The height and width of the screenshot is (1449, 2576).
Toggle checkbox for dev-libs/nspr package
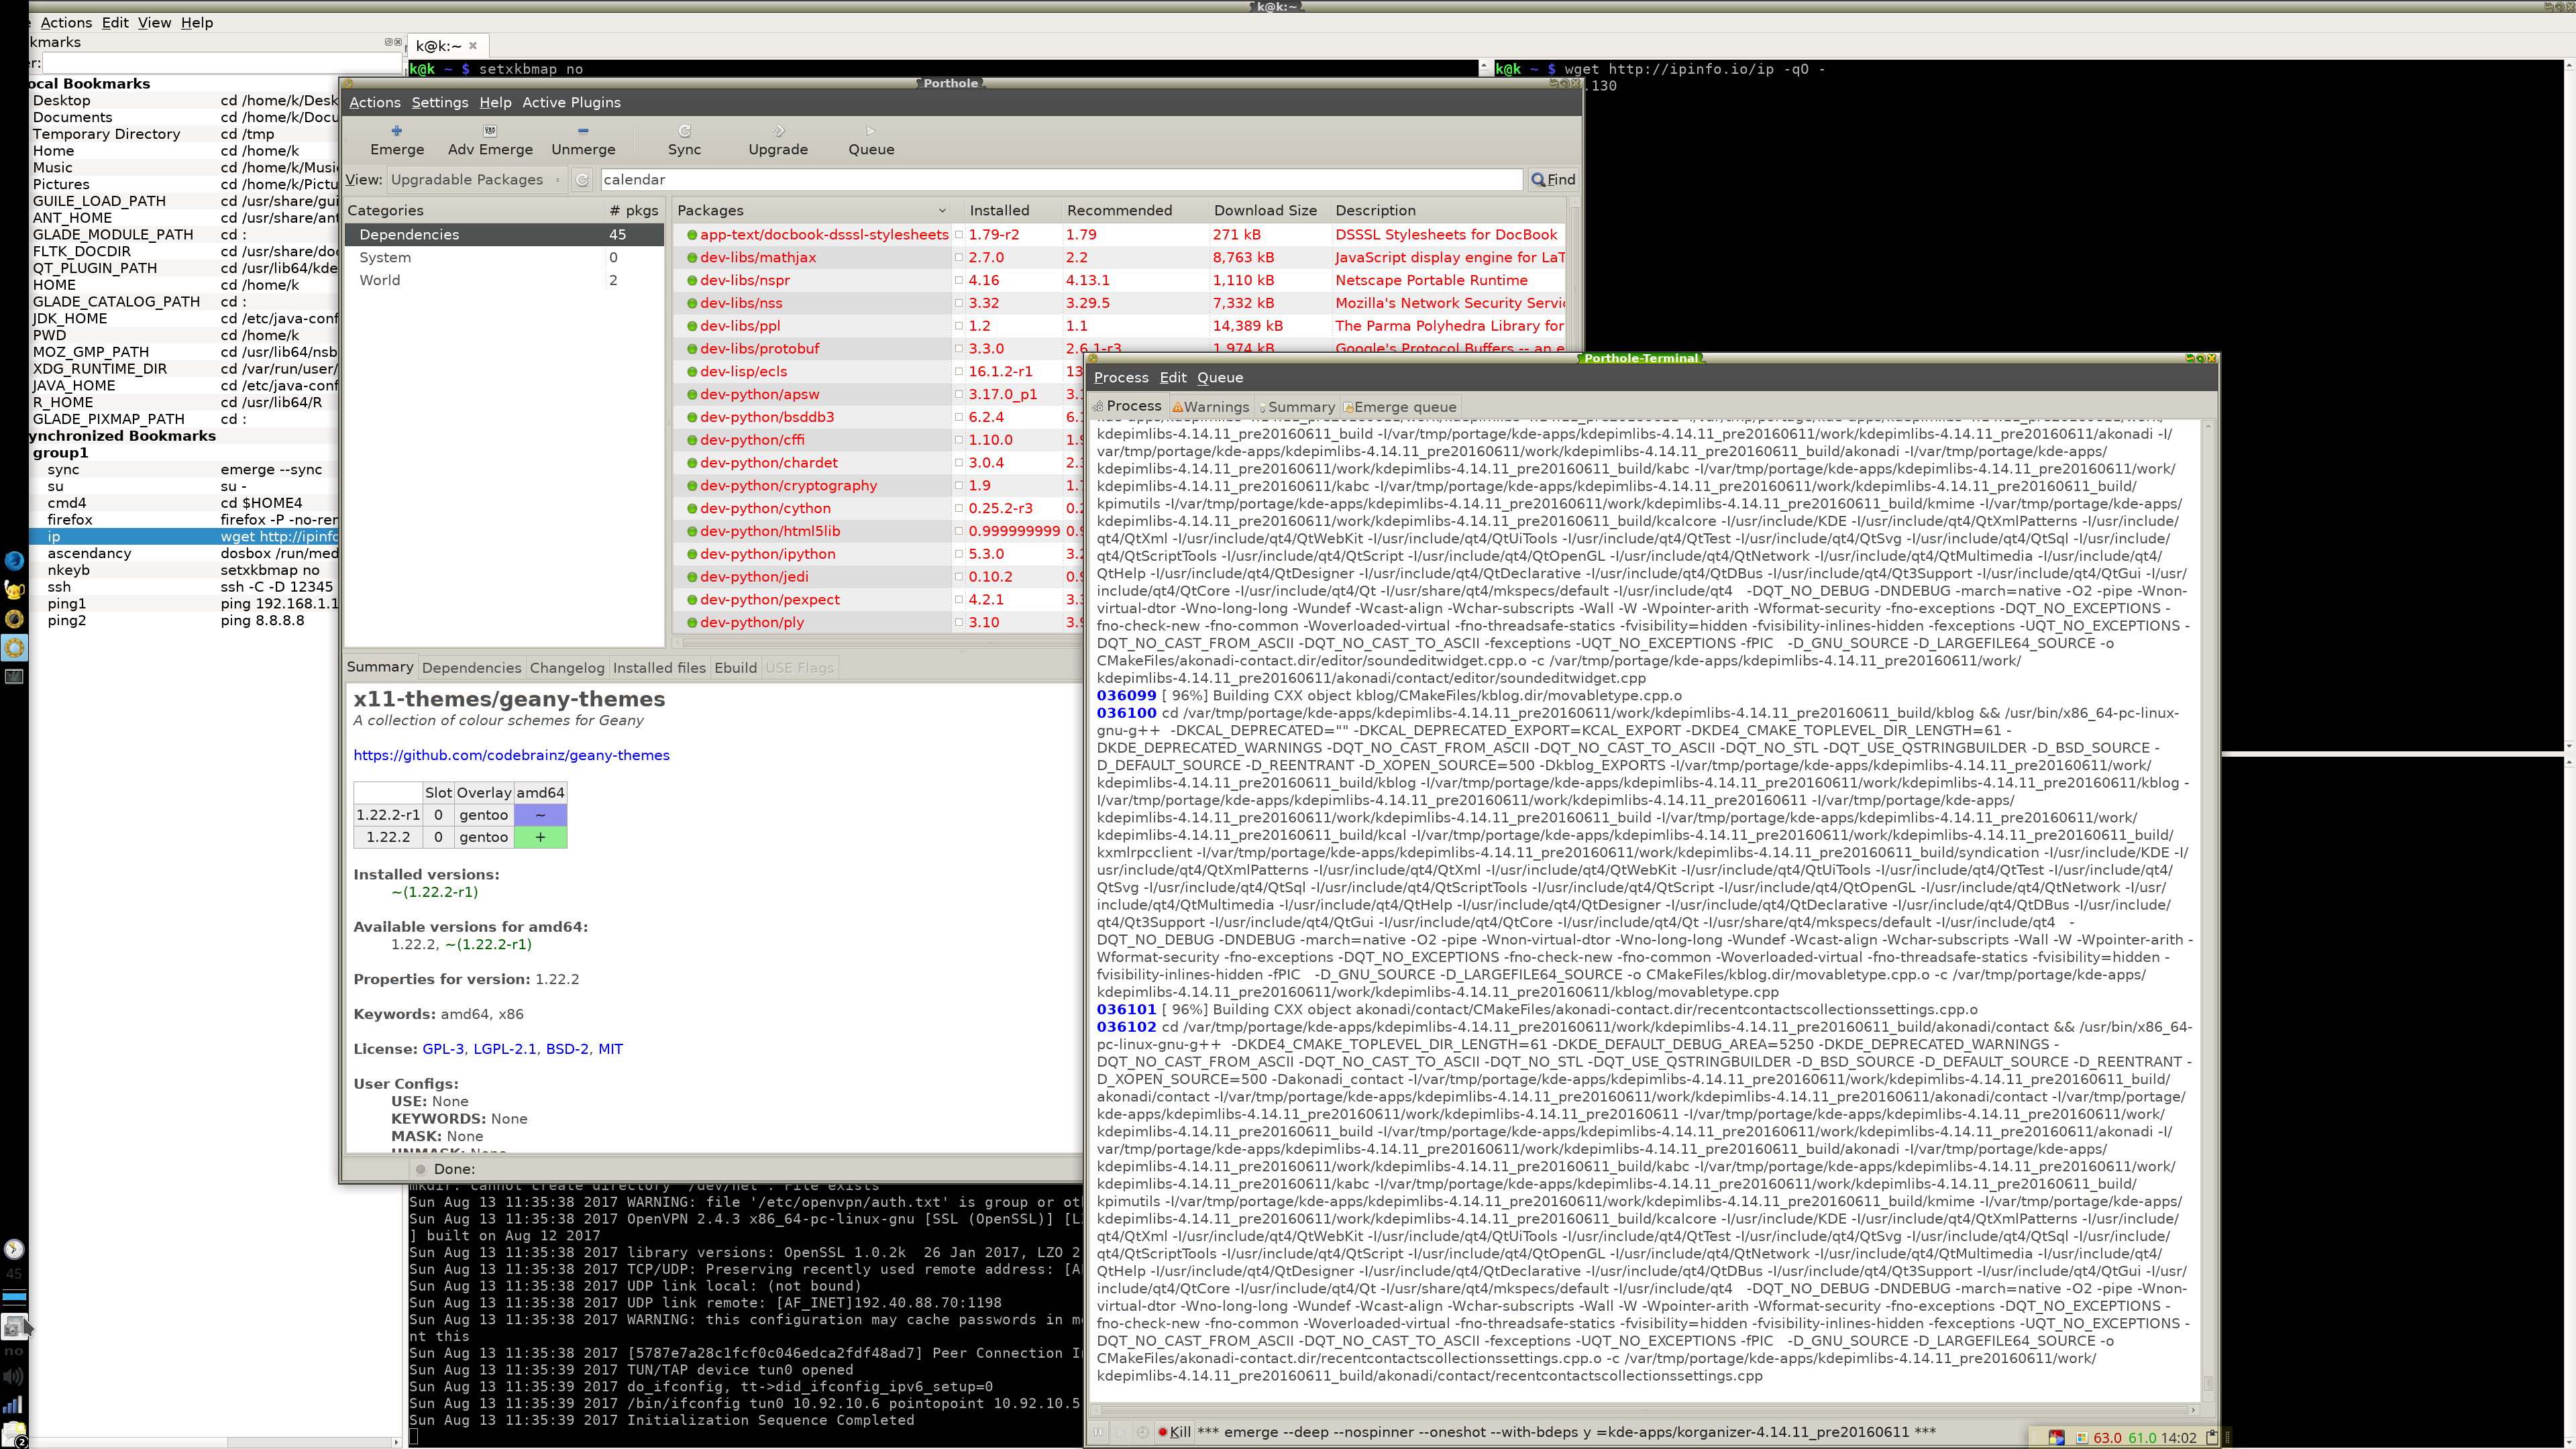point(959,280)
